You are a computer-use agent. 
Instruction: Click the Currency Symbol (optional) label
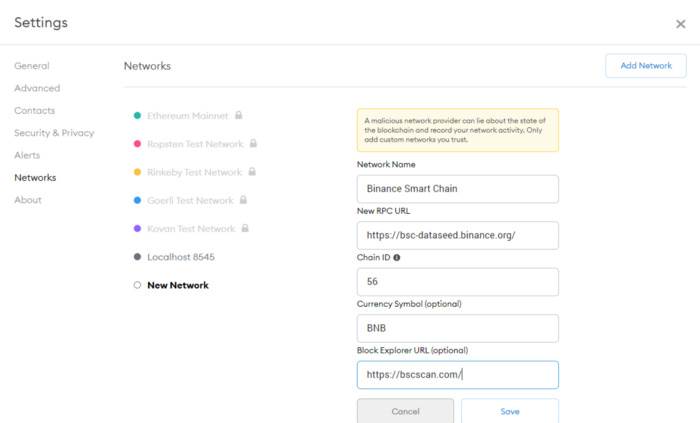pos(409,303)
